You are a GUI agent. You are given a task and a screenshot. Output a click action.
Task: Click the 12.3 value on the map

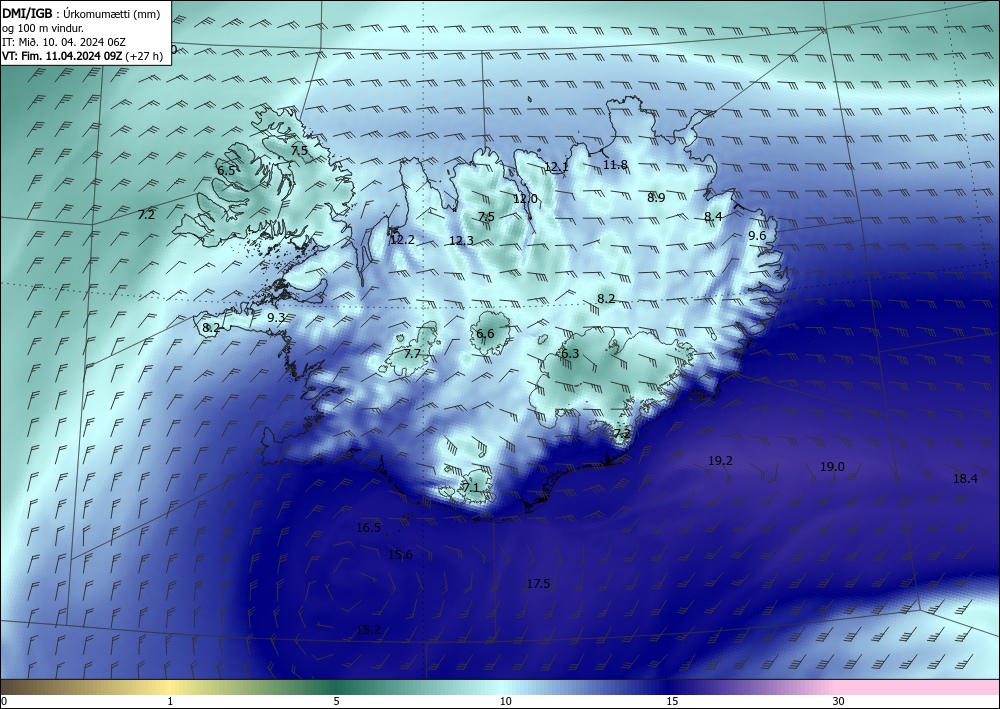point(461,241)
